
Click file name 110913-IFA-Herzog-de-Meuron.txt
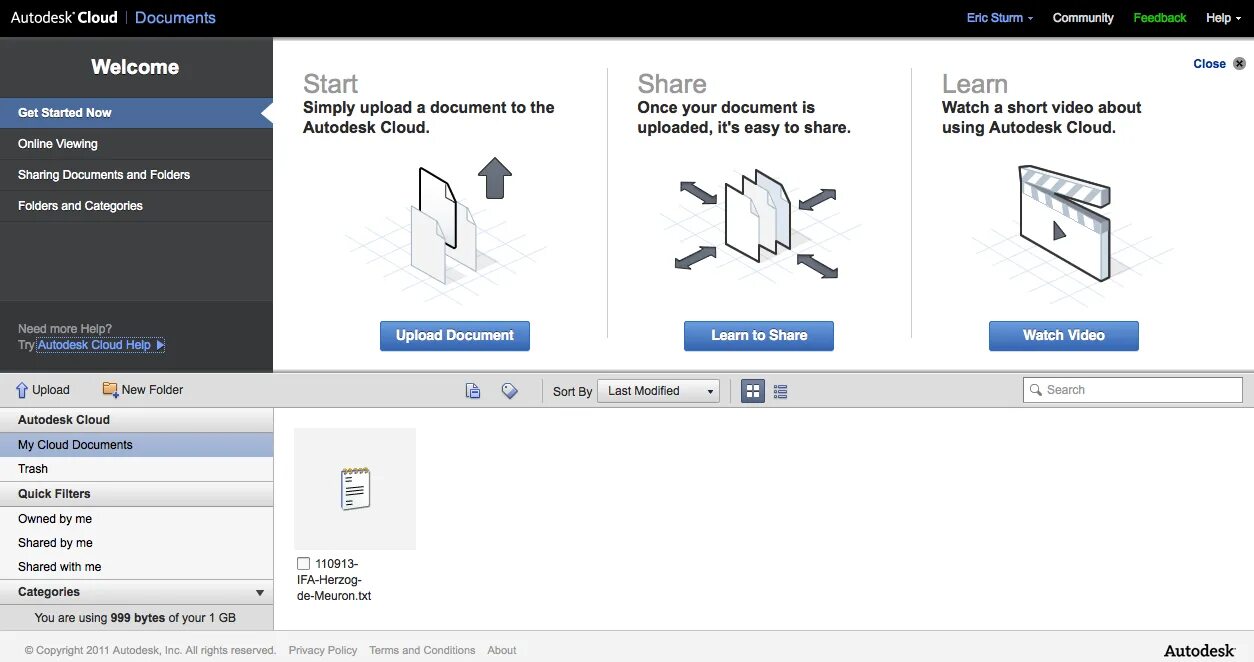(336, 580)
